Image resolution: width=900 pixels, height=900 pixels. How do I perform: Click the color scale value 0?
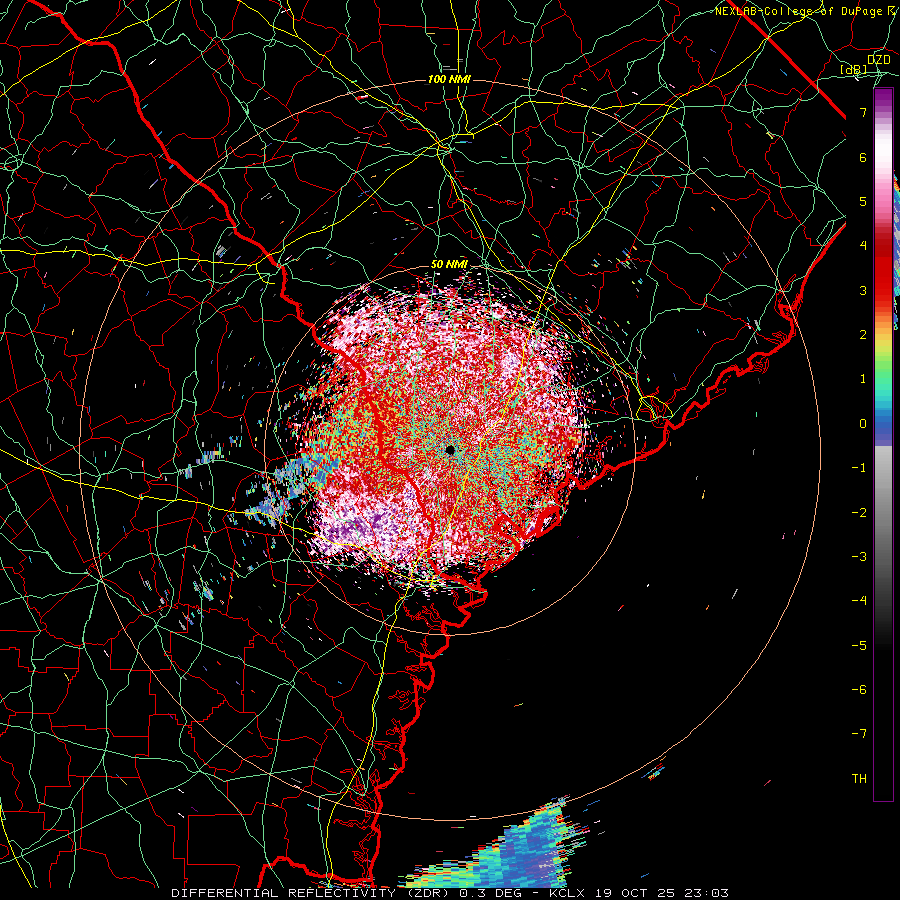(x=863, y=424)
